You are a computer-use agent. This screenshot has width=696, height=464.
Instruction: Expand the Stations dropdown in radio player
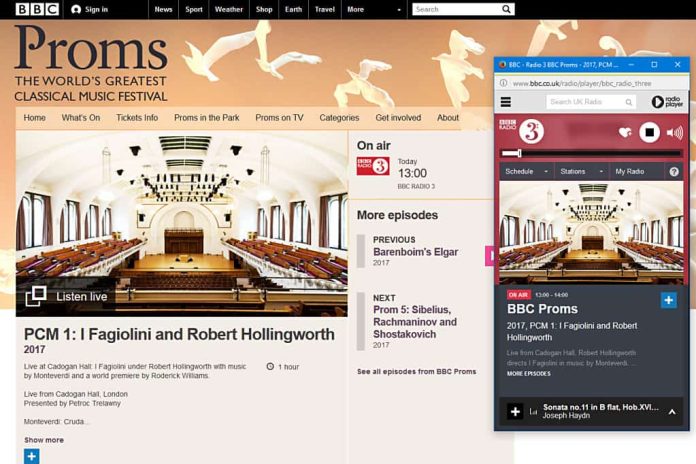coord(581,171)
